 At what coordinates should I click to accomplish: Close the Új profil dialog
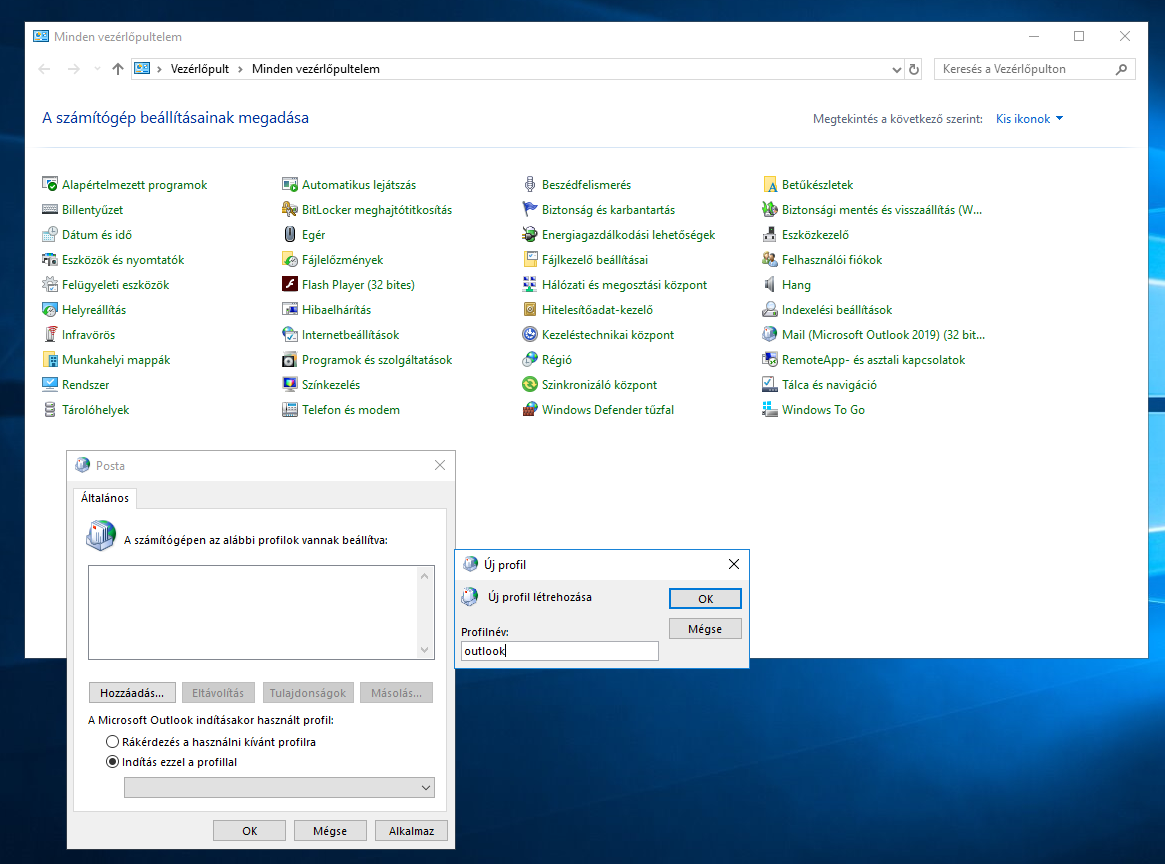point(734,565)
